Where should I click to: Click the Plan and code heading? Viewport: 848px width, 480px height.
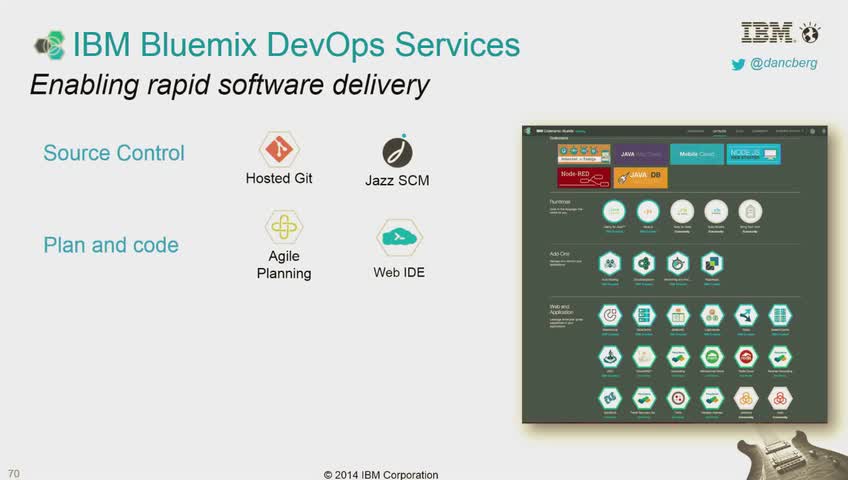tap(111, 245)
